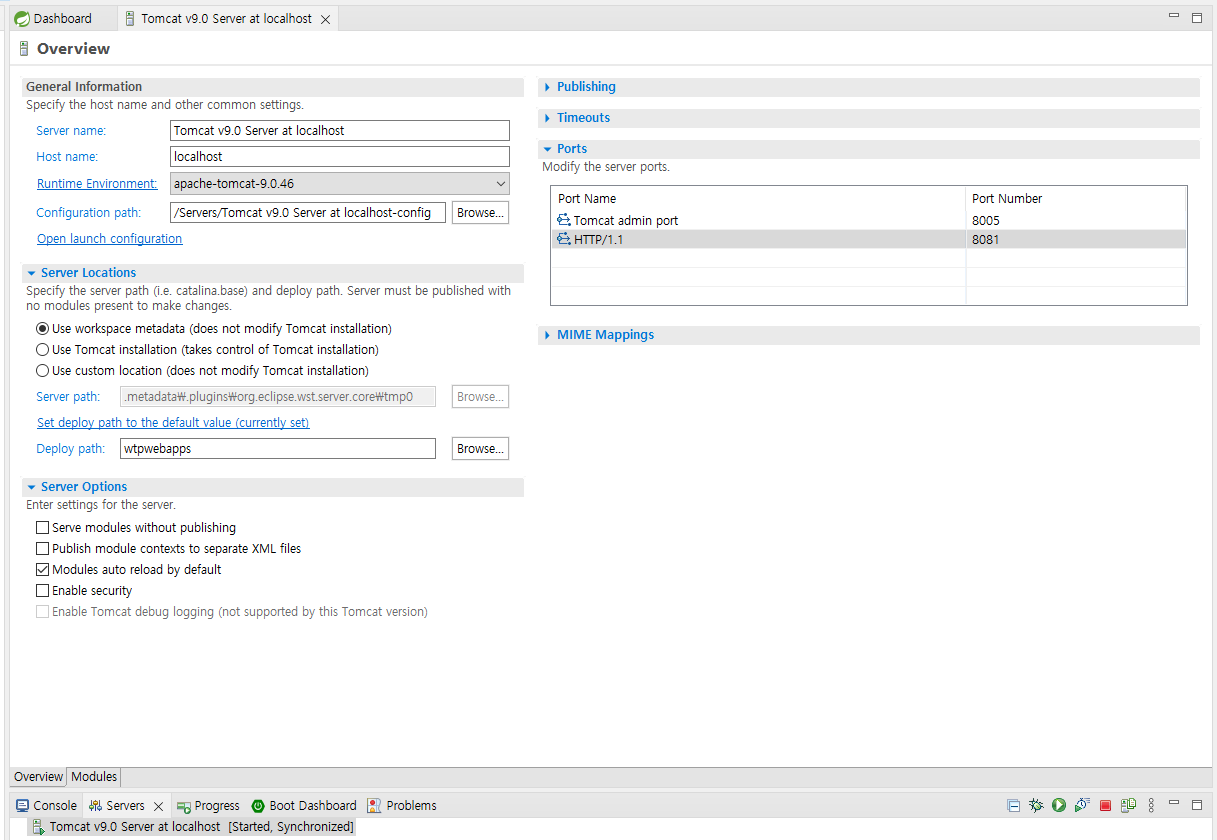Set deploy path to default value link

coord(173,423)
